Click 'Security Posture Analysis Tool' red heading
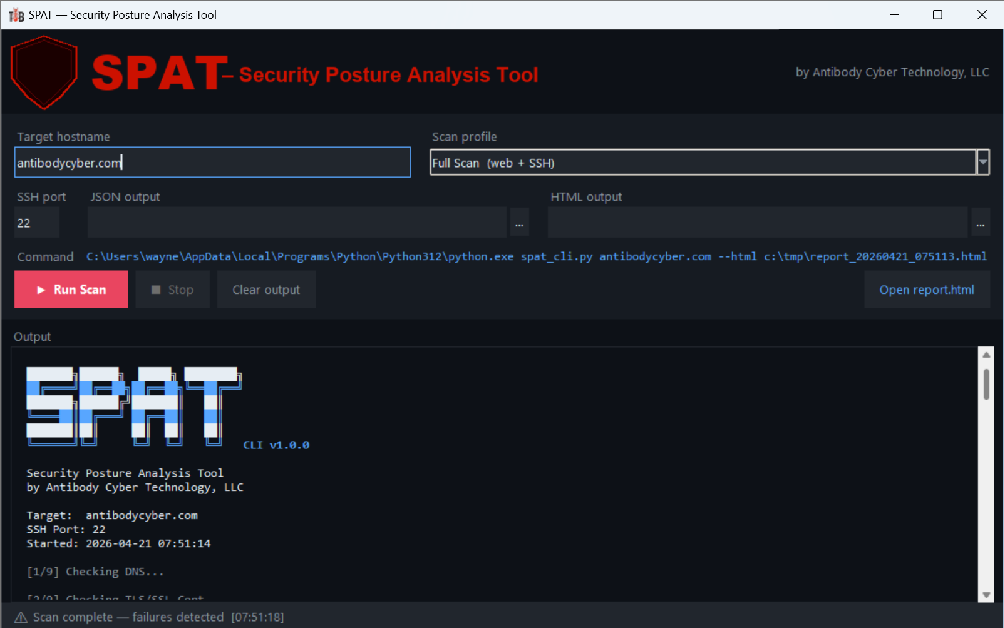Screen dimensions: 1004x628 (389, 75)
